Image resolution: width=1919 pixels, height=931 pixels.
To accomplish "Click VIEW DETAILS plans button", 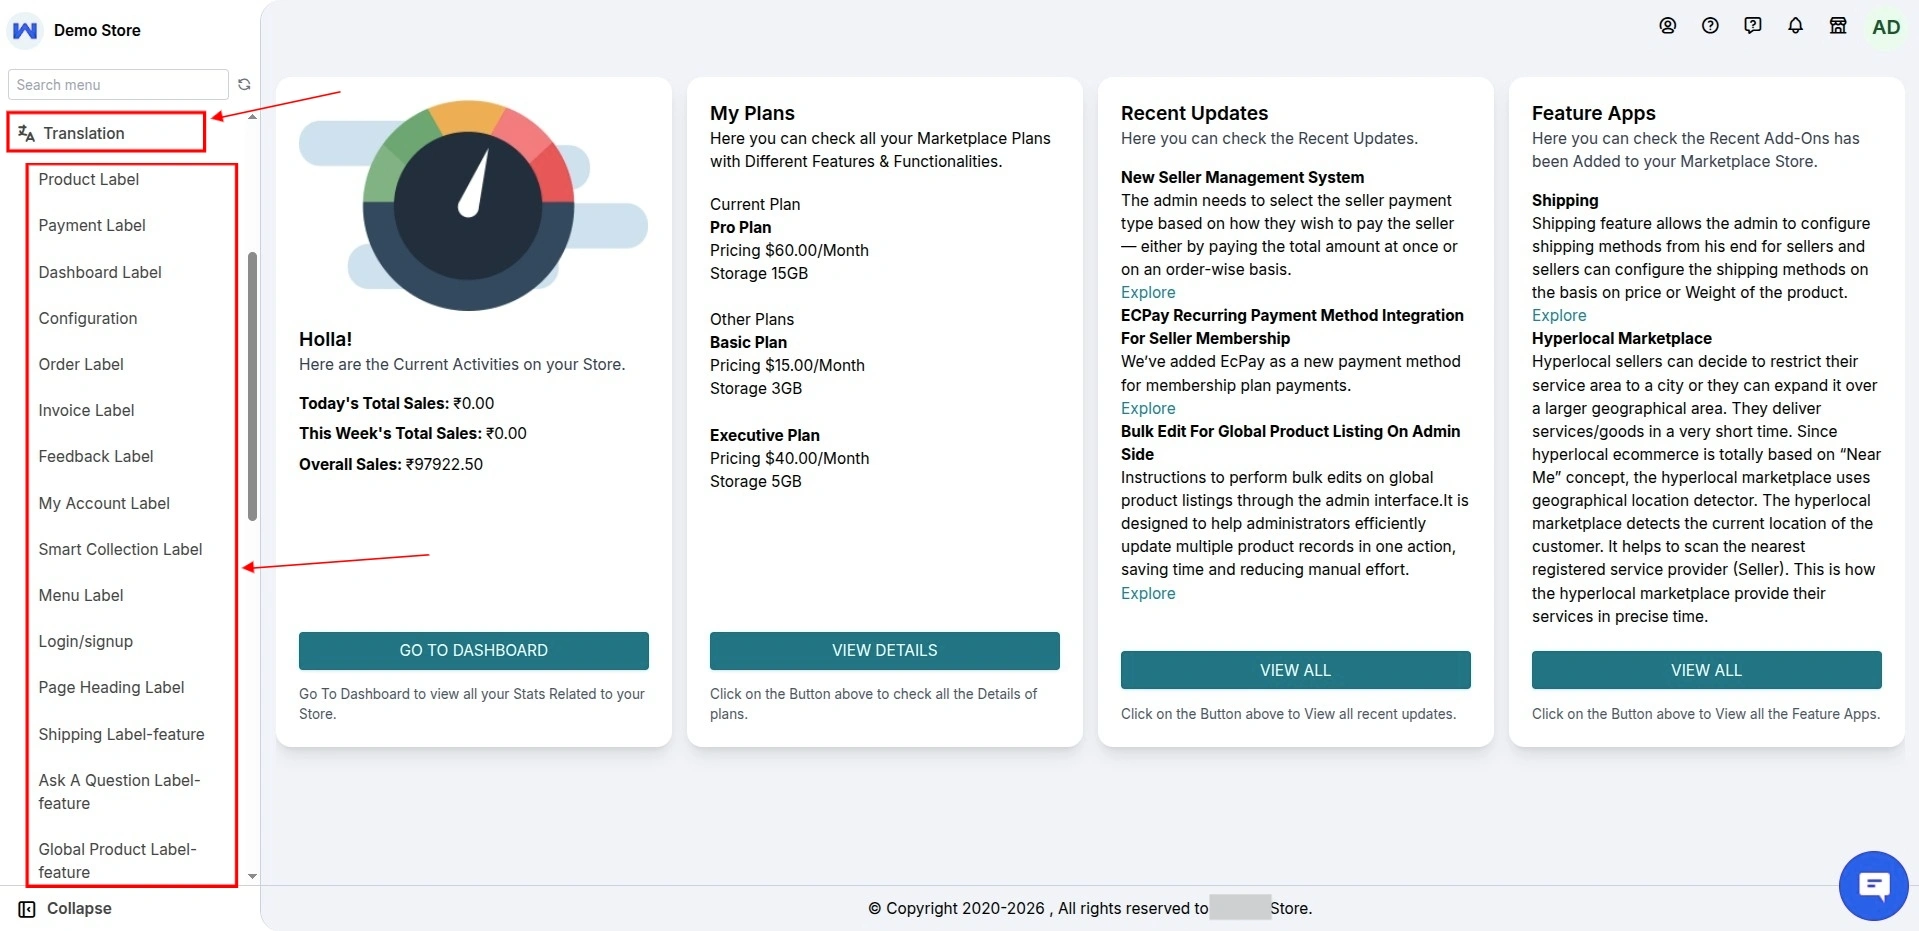I will tap(885, 650).
